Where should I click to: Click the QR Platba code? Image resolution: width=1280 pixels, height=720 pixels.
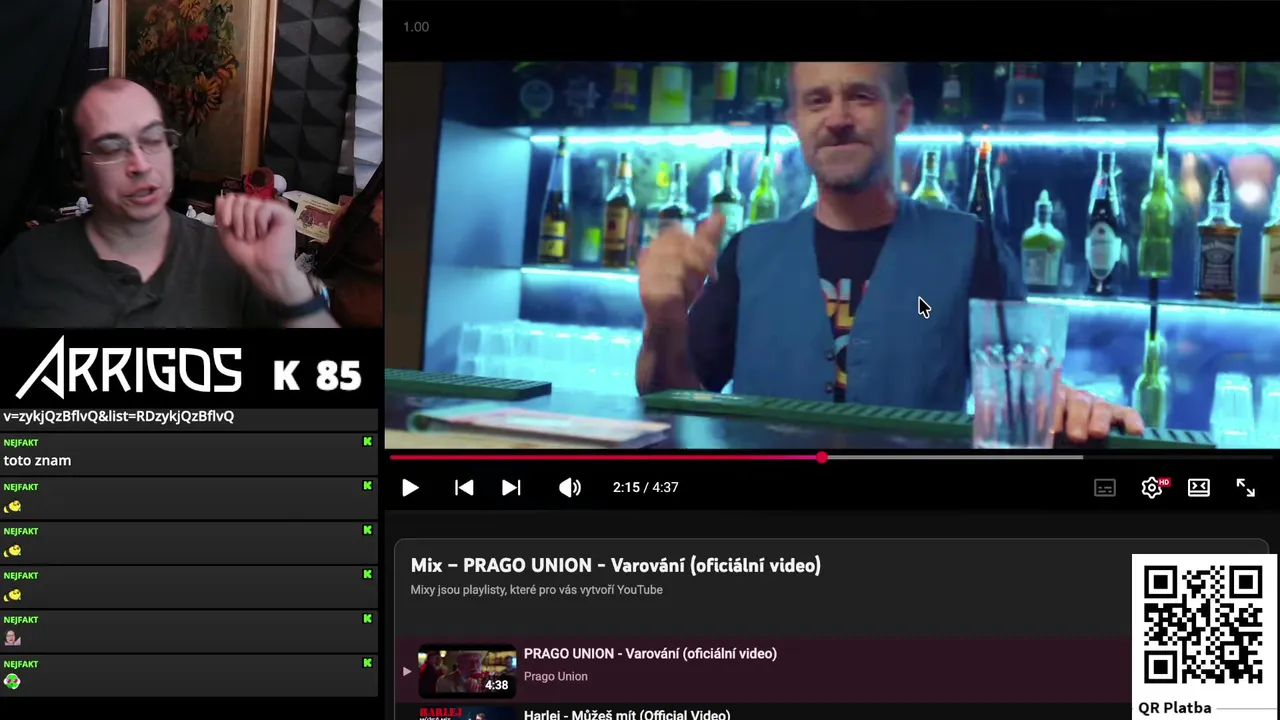click(1203, 626)
